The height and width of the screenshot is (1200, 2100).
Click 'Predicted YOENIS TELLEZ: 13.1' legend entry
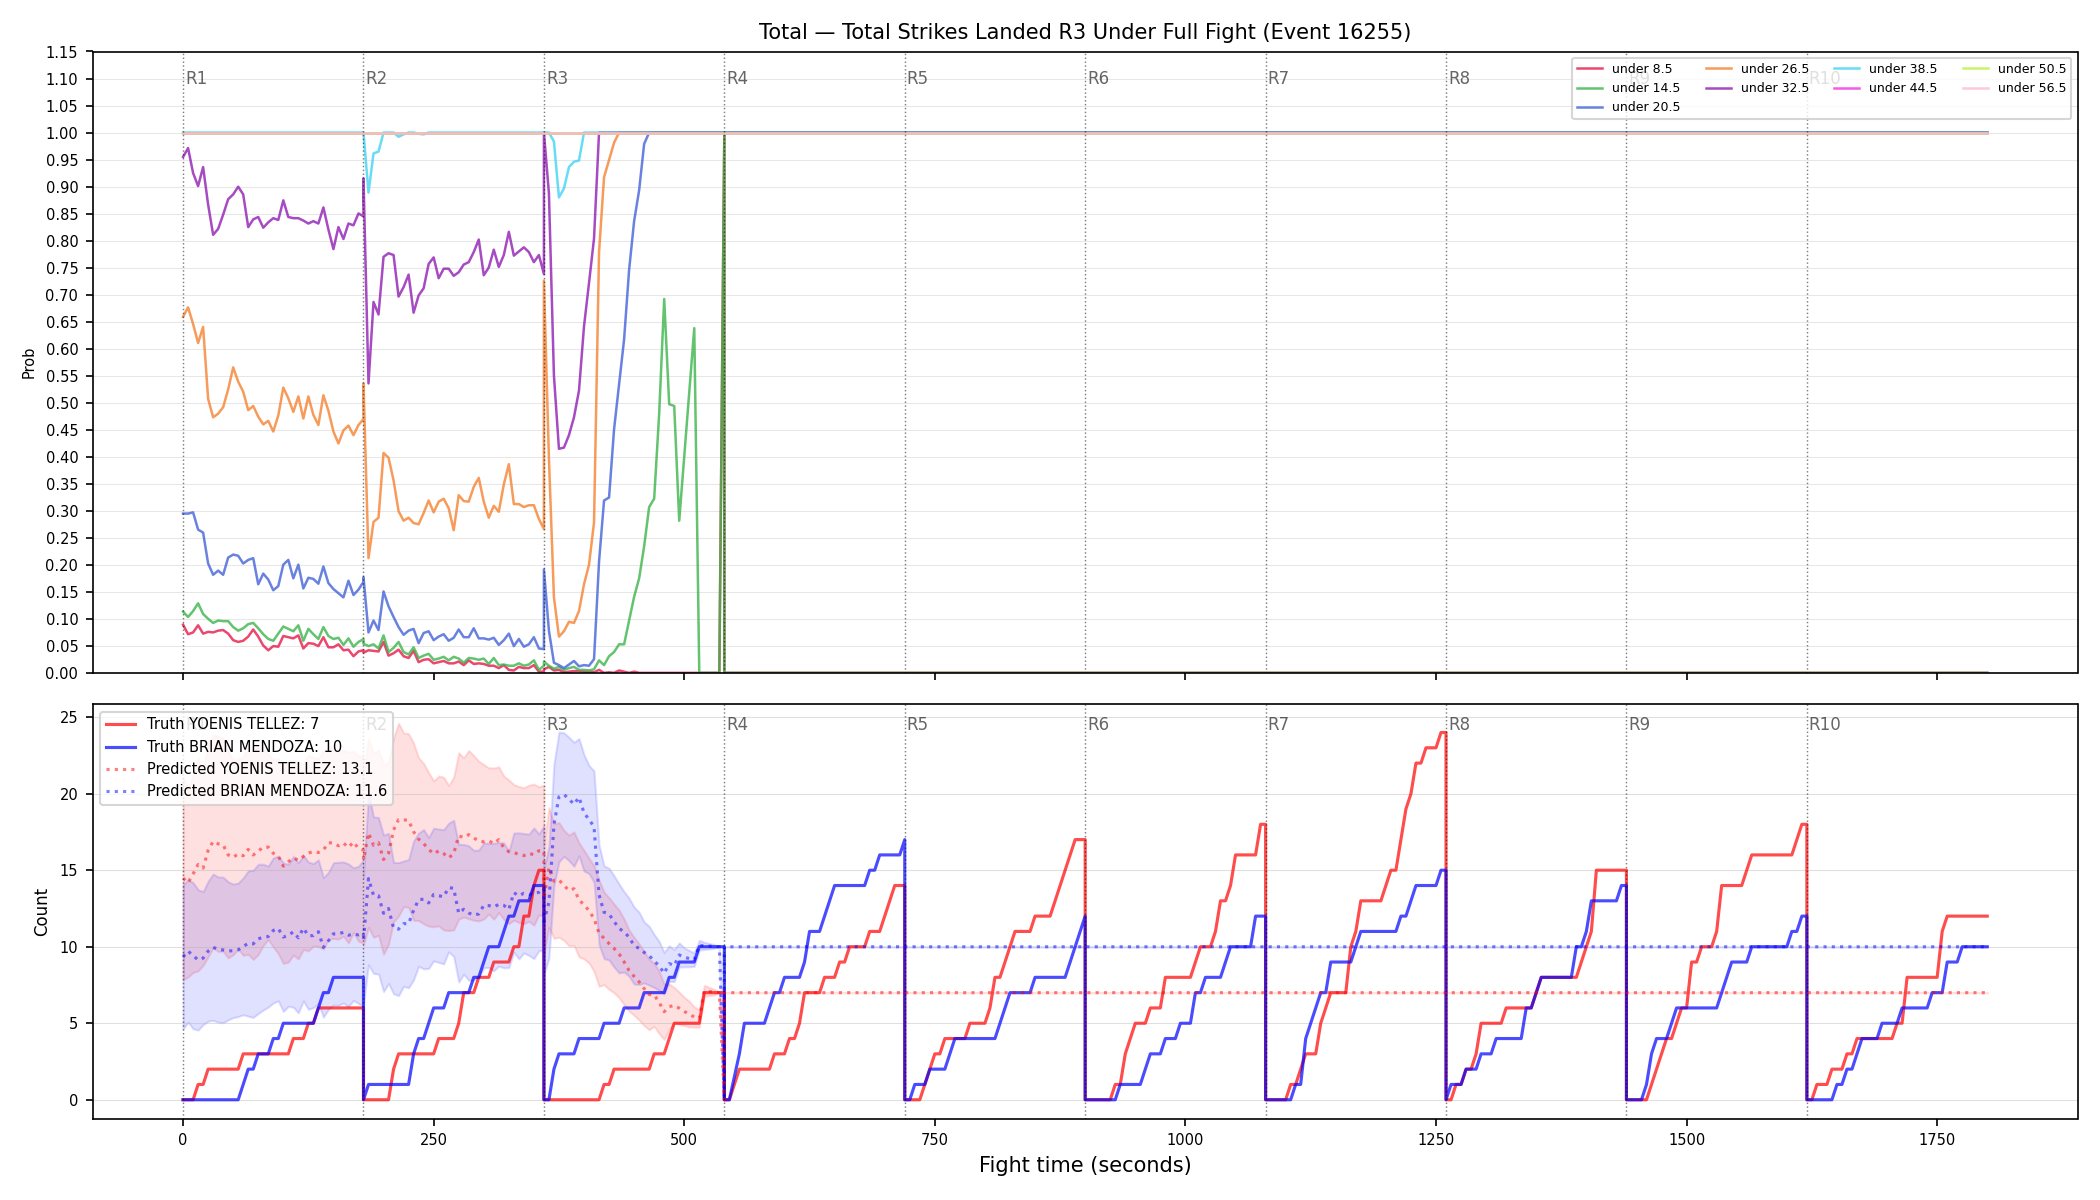[260, 769]
